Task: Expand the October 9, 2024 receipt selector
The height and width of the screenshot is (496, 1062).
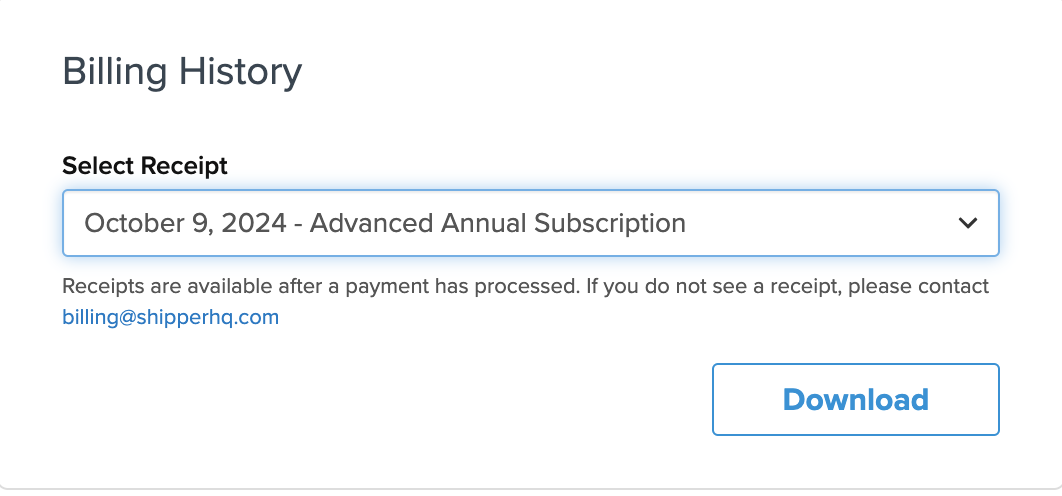Action: tap(530, 223)
